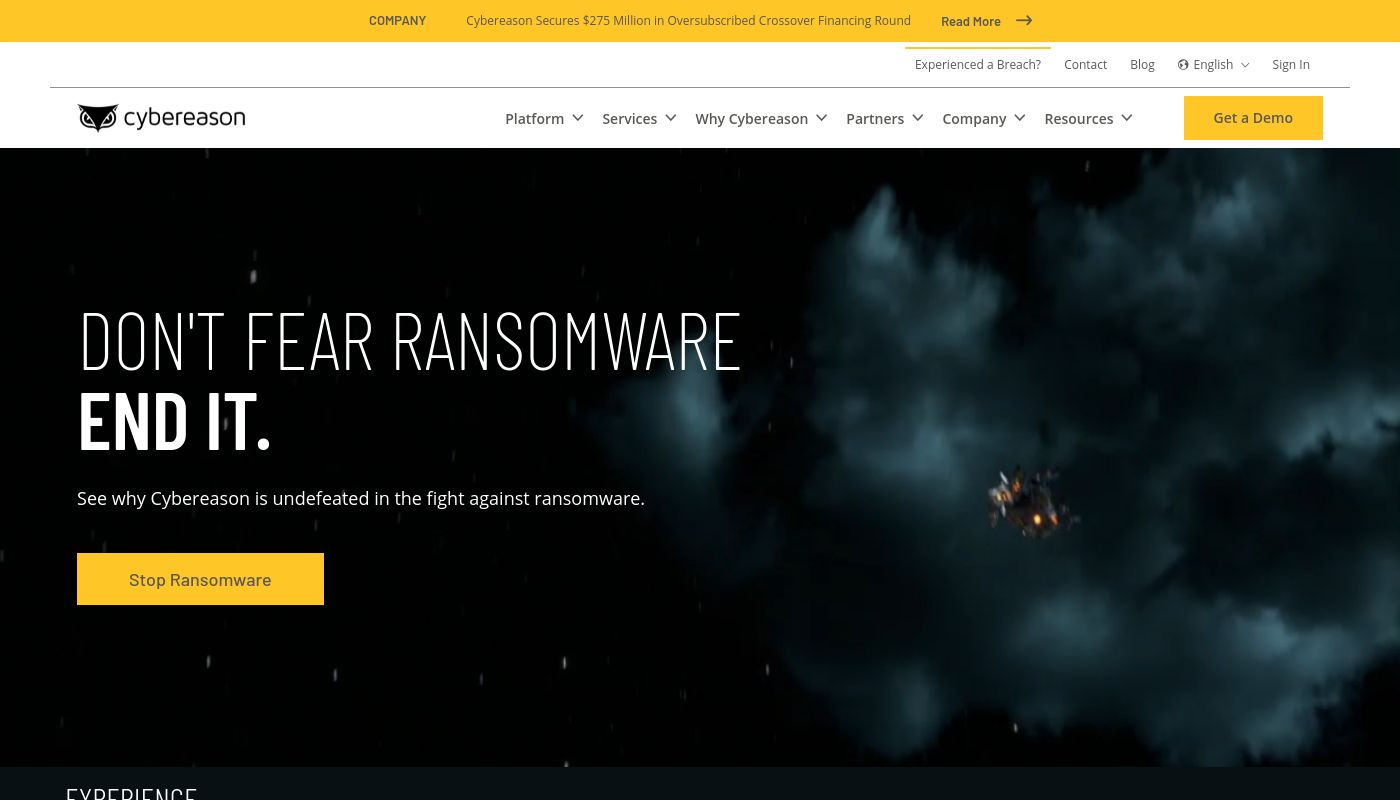This screenshot has width=1400, height=800.
Task: Expand the Services menu chevron
Action: (671, 118)
